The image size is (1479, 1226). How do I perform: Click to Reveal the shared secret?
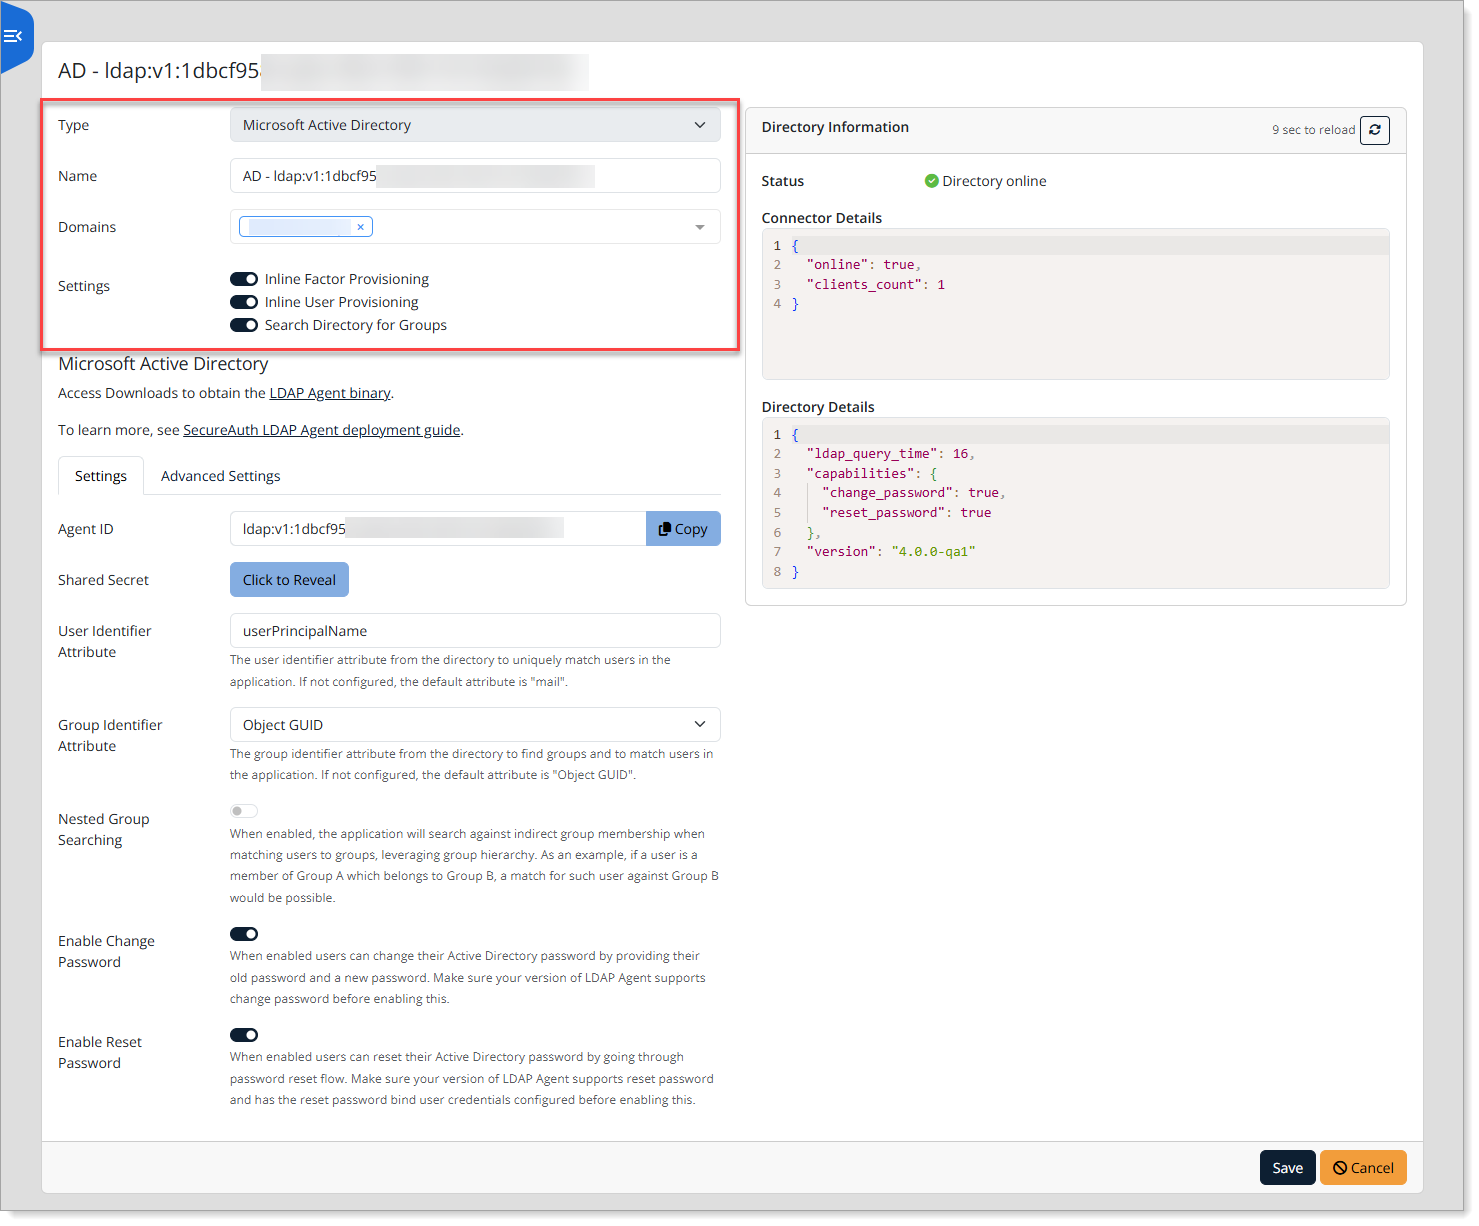pos(289,580)
